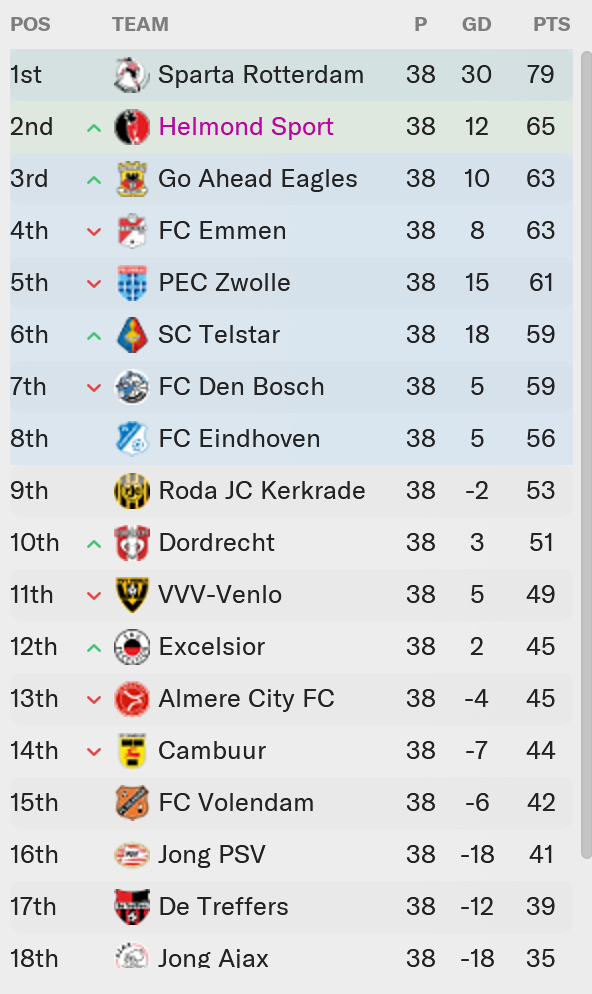
Task: Click the Roda JC Kerkrade badge
Action: (x=132, y=491)
